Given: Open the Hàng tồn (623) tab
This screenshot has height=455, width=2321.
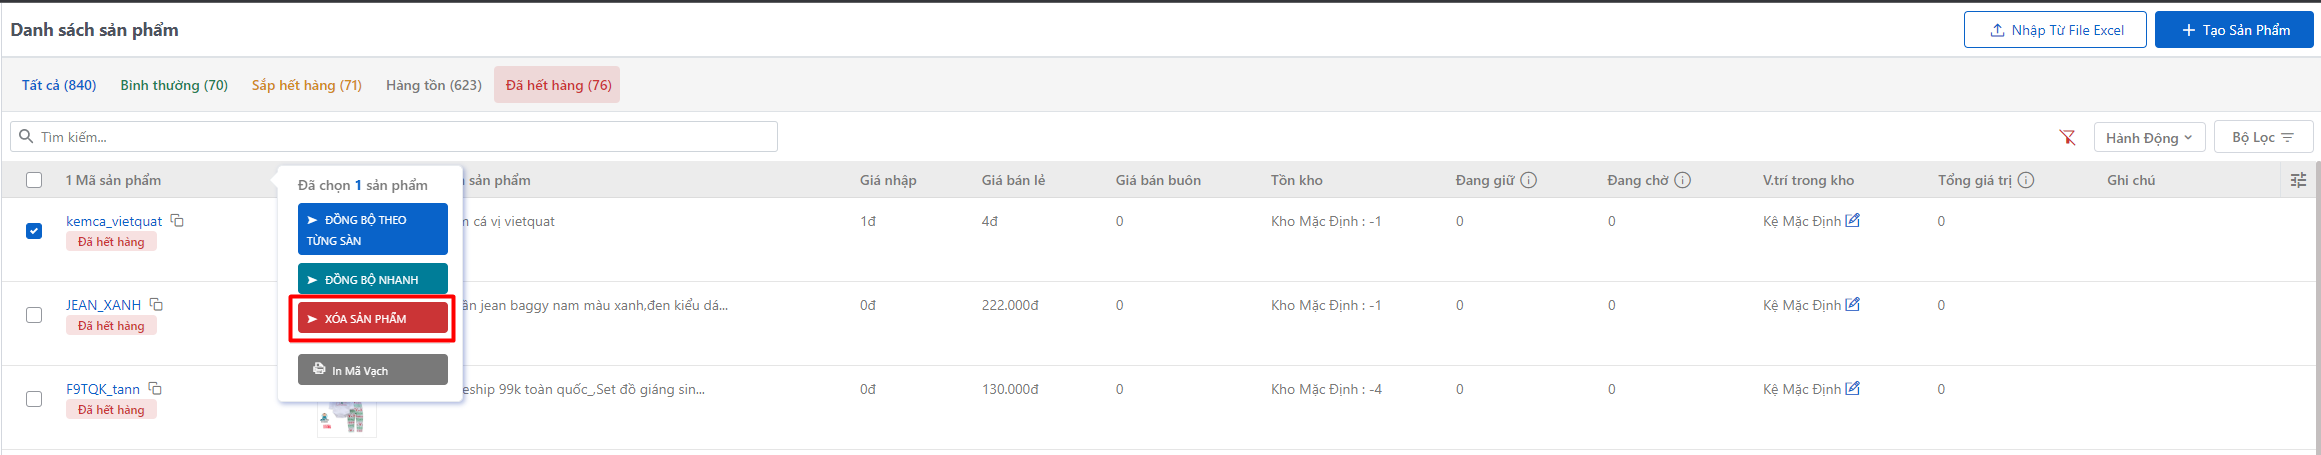Looking at the screenshot, I should [x=434, y=85].
